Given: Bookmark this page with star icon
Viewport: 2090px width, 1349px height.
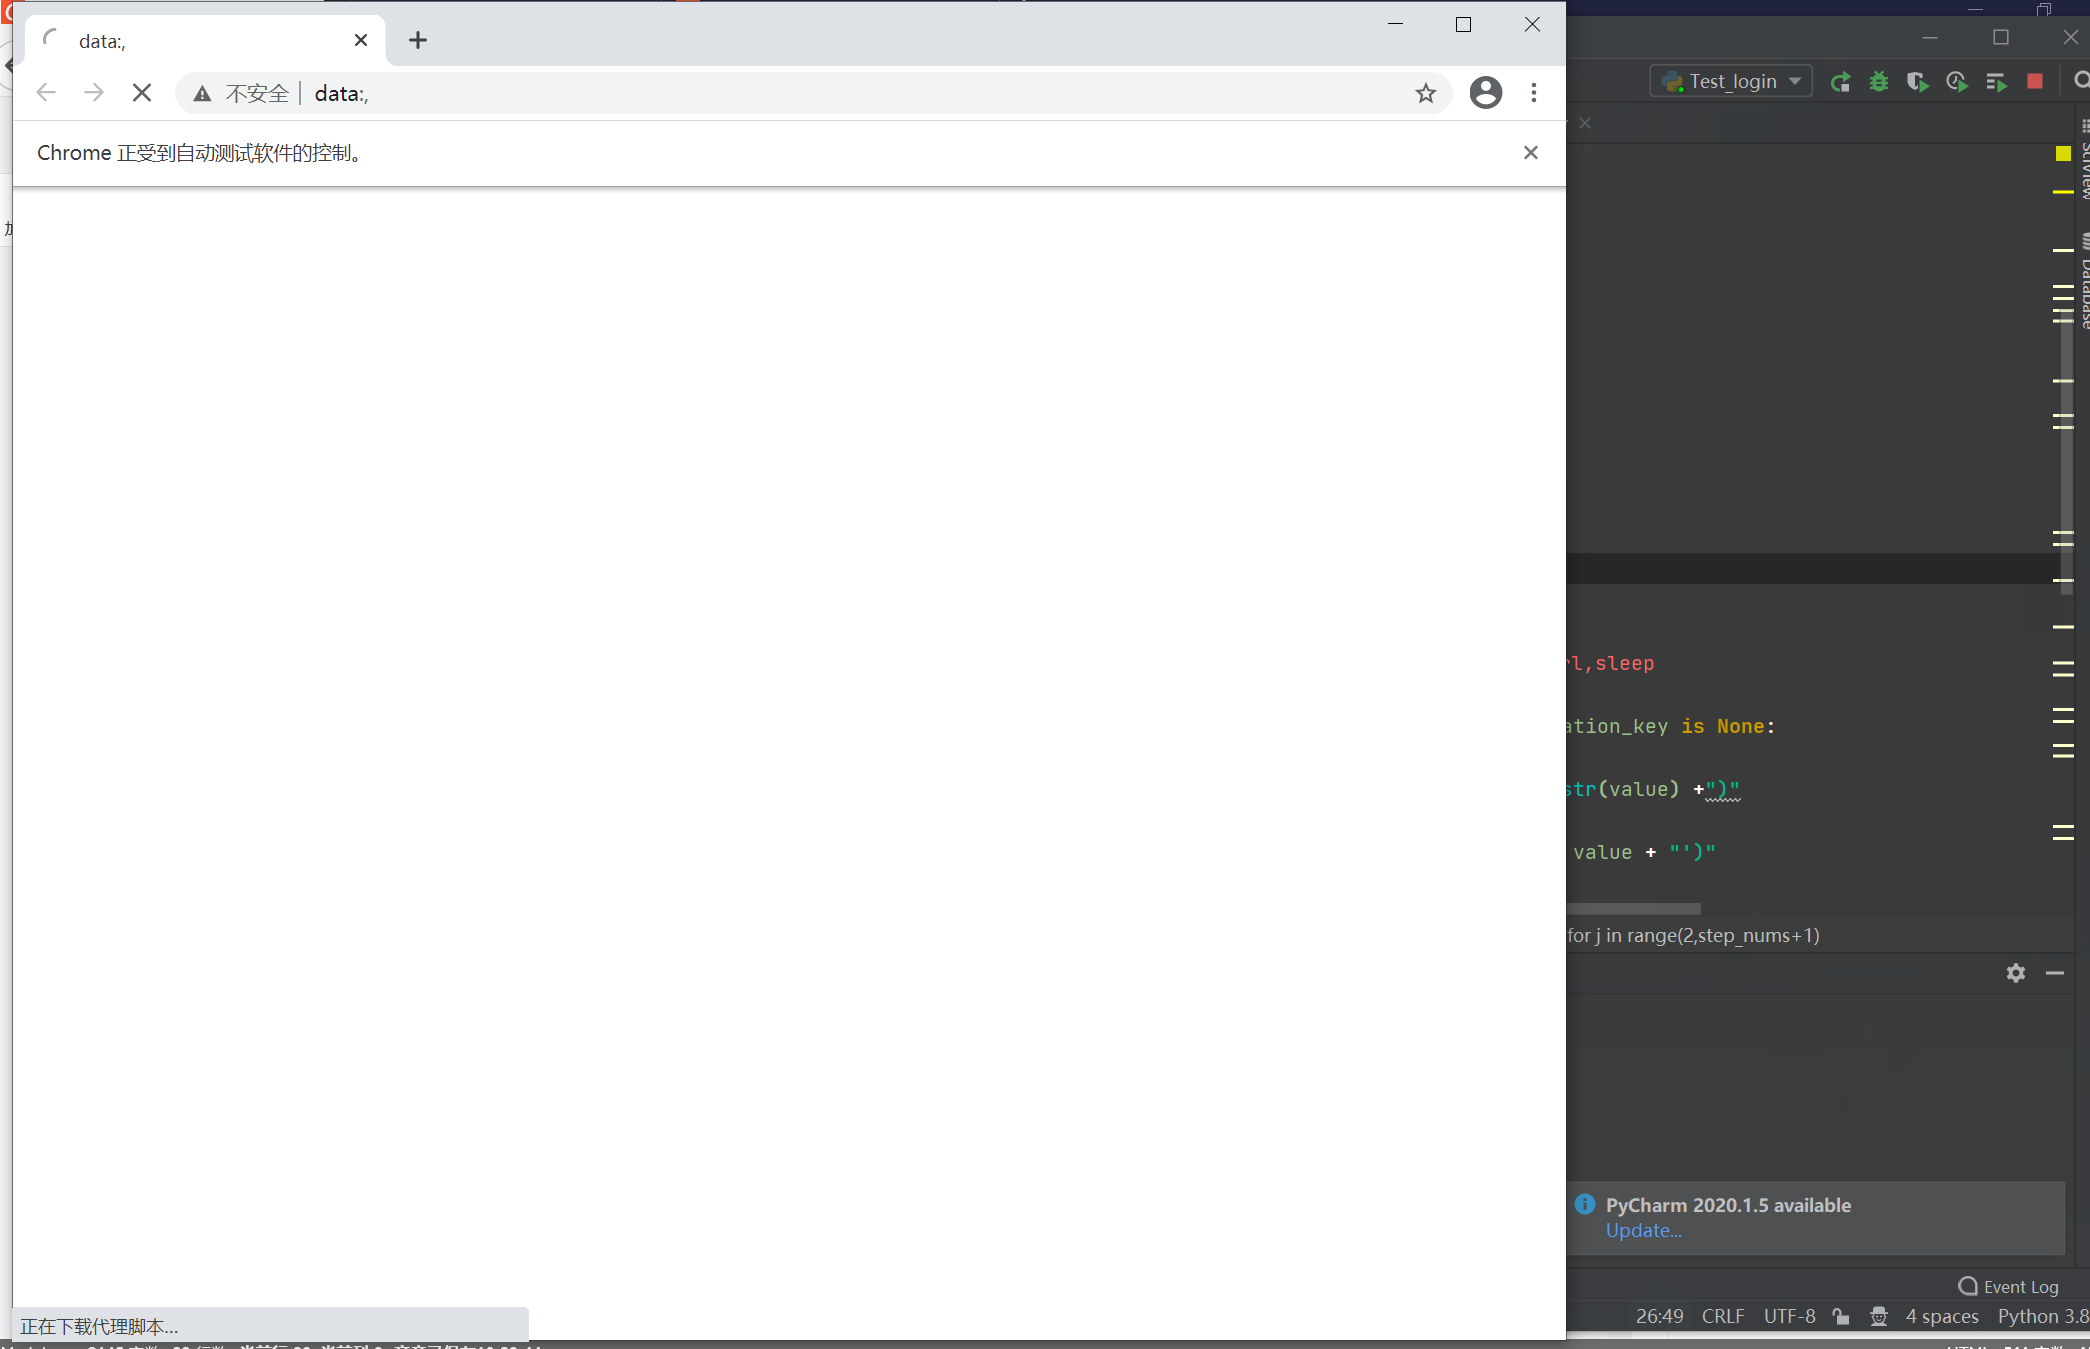Looking at the screenshot, I should click(1426, 93).
